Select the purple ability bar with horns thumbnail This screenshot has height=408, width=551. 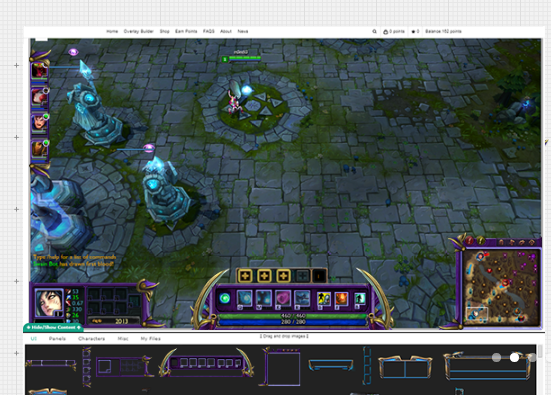tap(206, 363)
